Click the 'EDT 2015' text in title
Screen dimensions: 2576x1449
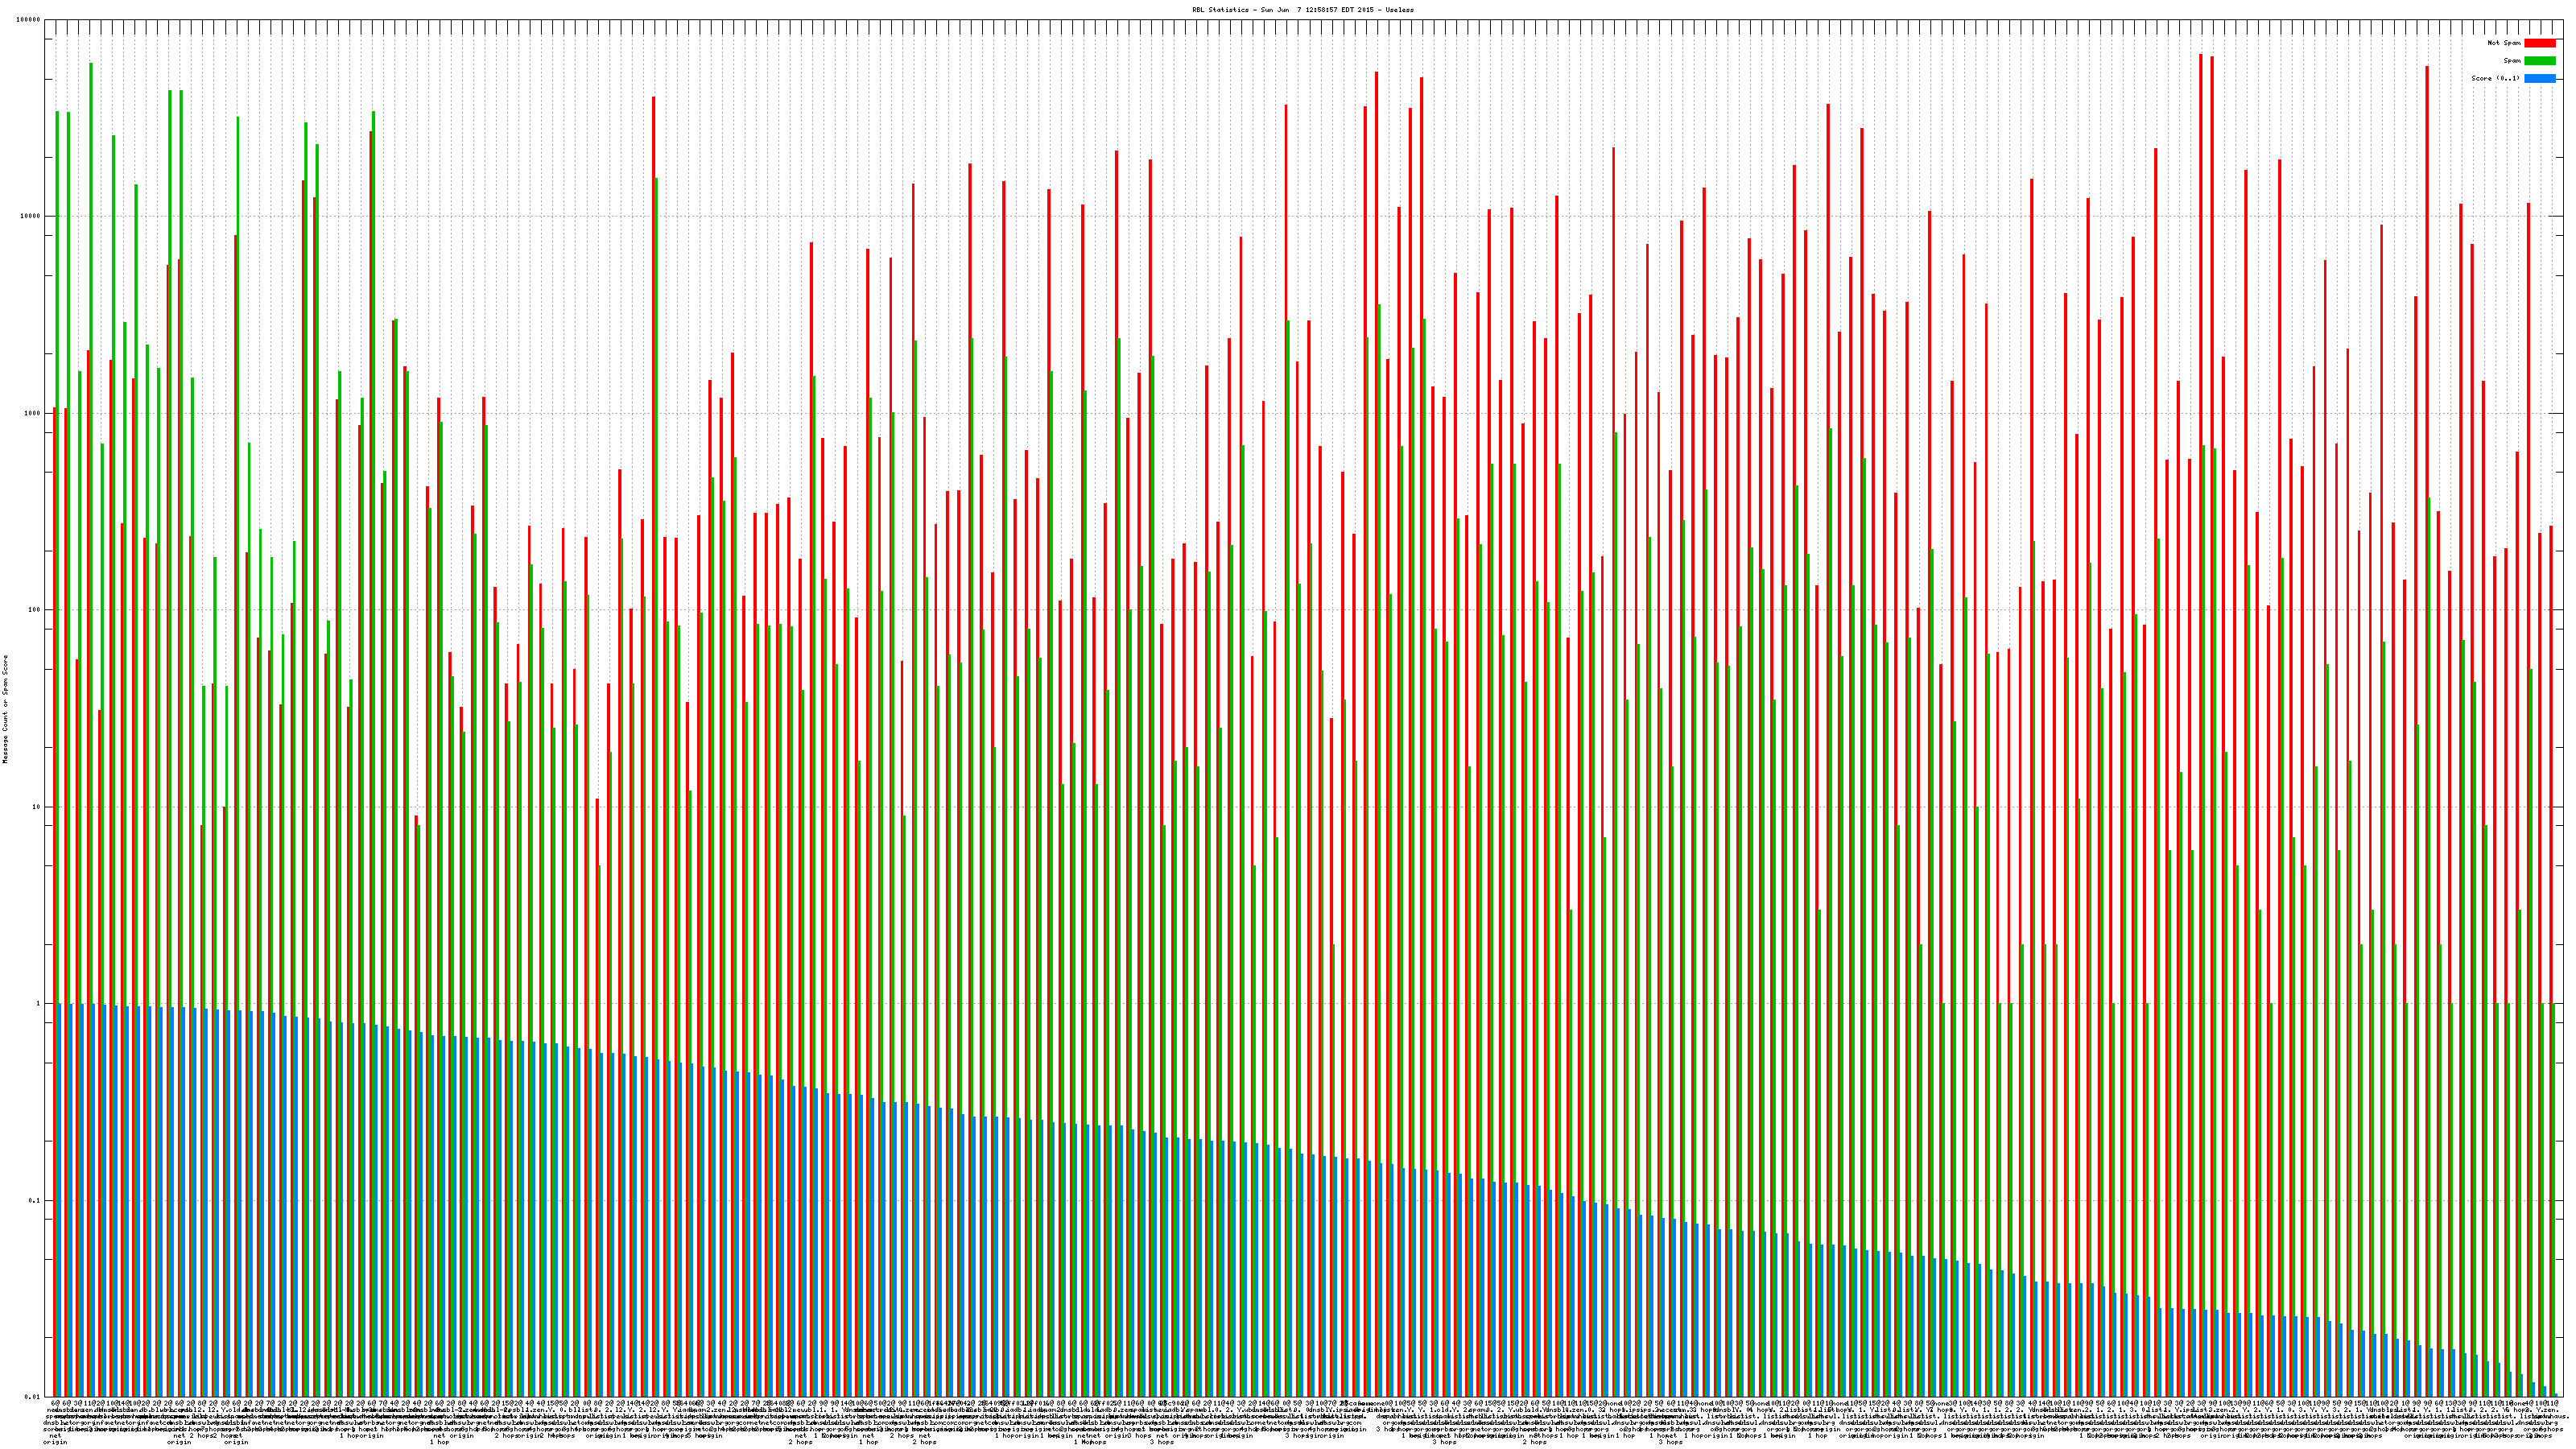tap(1360, 9)
